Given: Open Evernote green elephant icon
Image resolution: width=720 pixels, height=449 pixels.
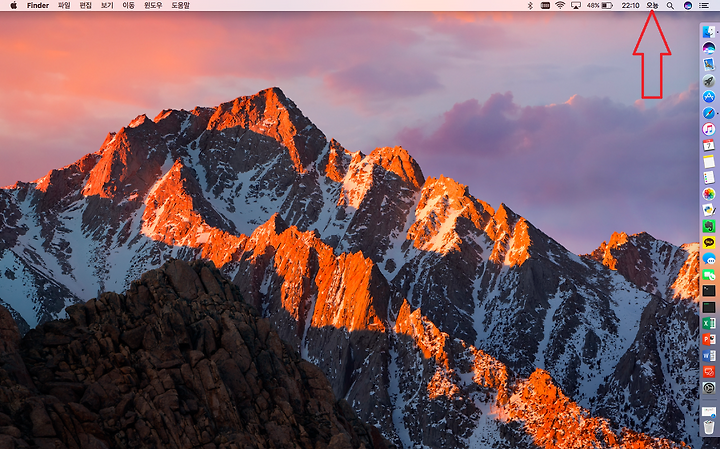Looking at the screenshot, I should [x=709, y=226].
